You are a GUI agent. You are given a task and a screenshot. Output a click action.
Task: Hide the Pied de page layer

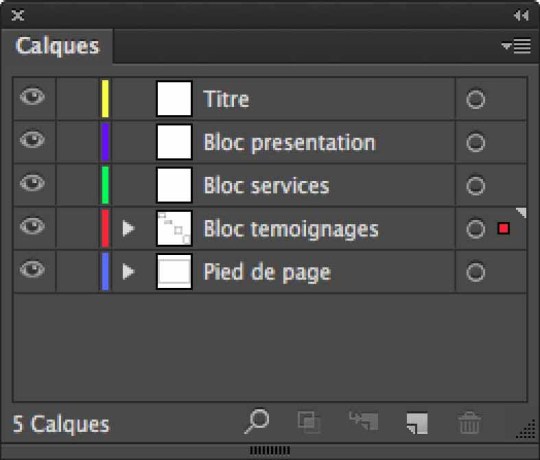tap(32, 270)
